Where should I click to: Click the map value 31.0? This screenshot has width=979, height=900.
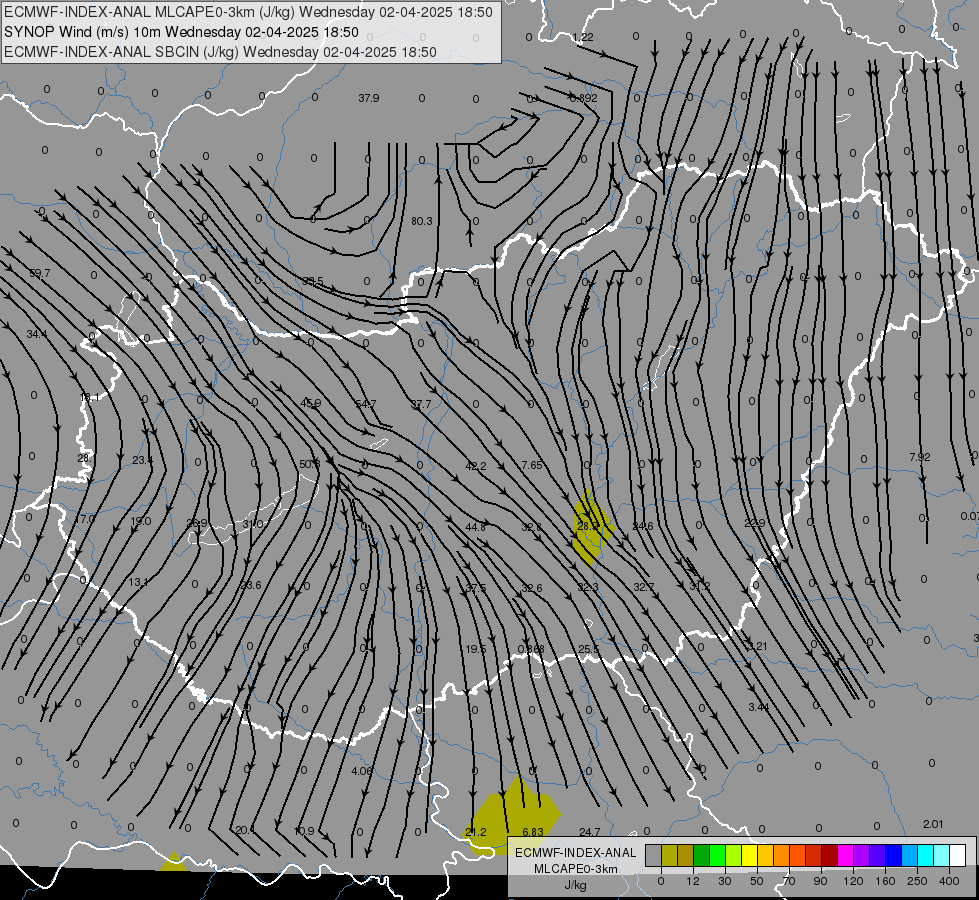click(252, 524)
